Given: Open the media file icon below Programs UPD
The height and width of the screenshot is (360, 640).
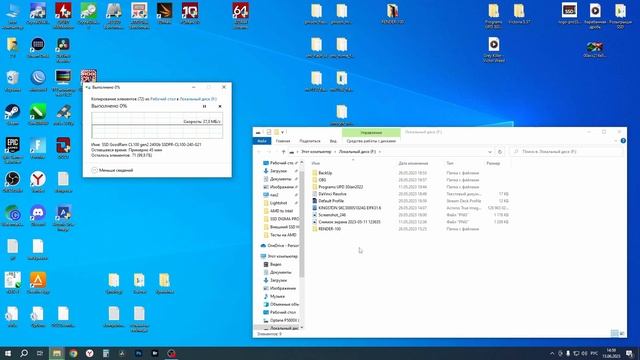Looking at the screenshot, I should click(x=493, y=49).
